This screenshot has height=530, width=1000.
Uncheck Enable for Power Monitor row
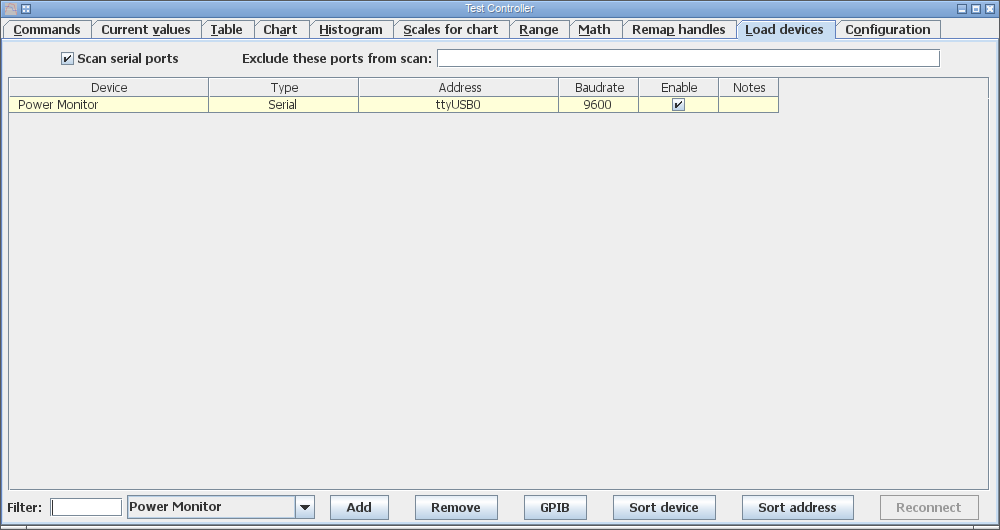click(679, 105)
